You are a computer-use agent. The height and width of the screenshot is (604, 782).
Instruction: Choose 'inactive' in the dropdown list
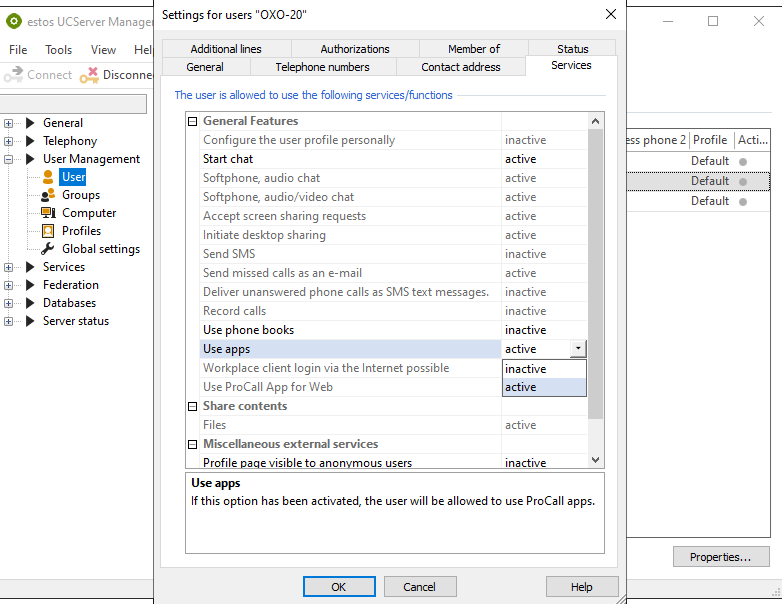point(543,369)
